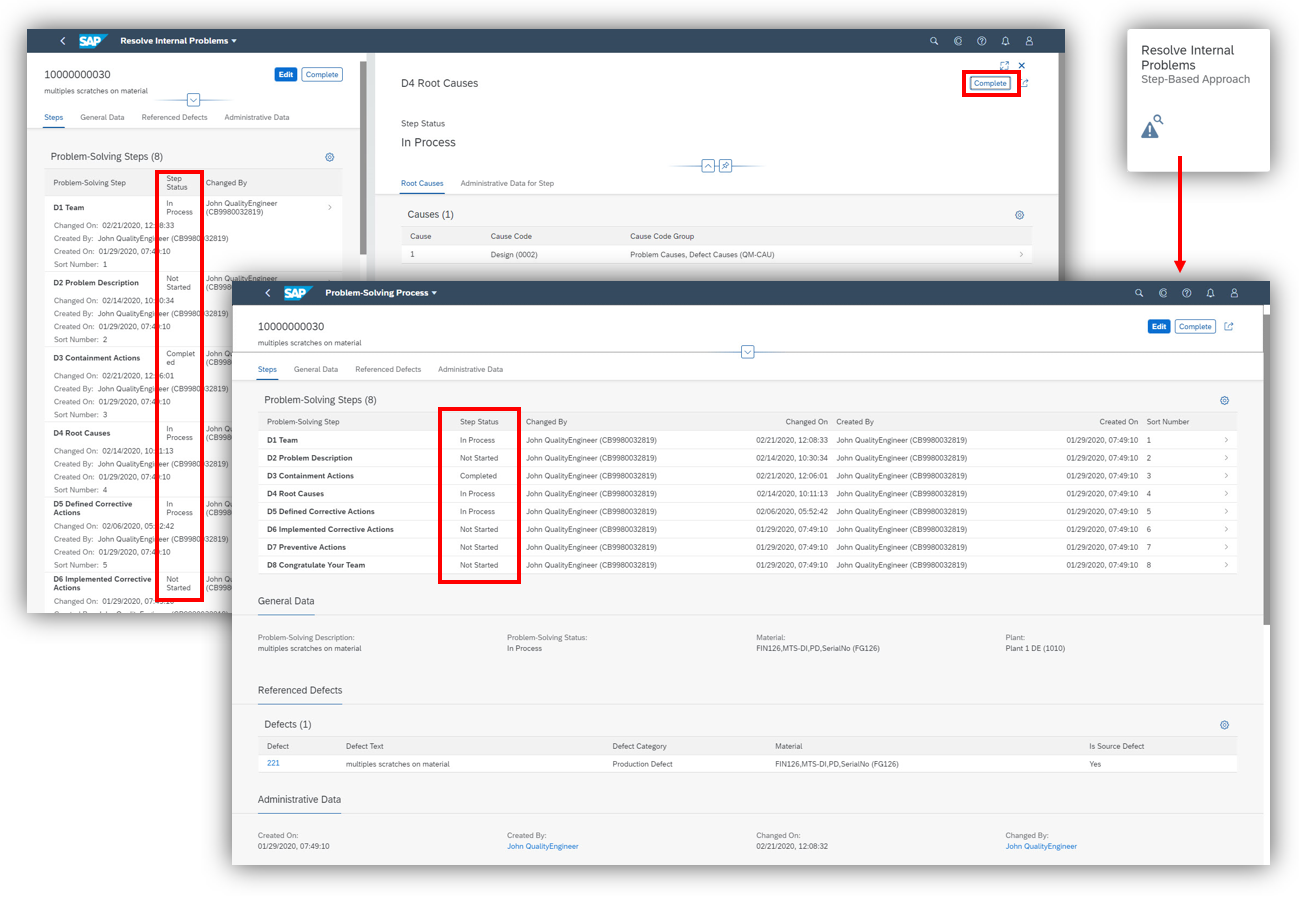This screenshot has height=898, width=1299.
Task: Select General Data tab in back window
Action: (102, 118)
